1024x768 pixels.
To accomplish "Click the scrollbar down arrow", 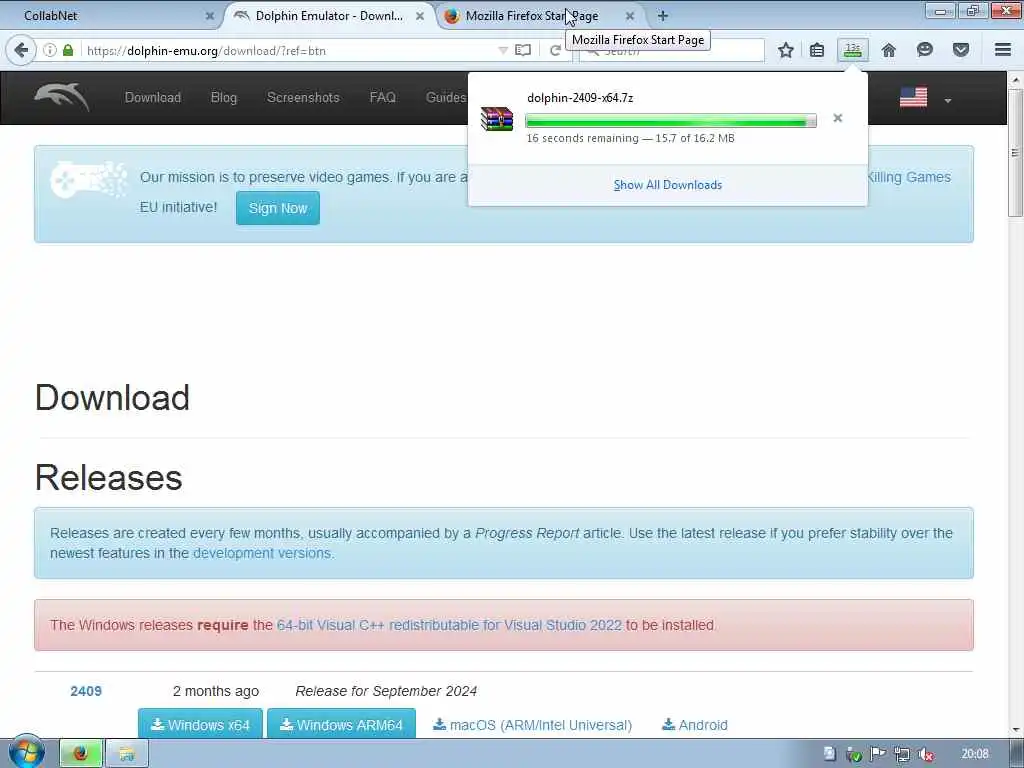I will coord(1015,730).
